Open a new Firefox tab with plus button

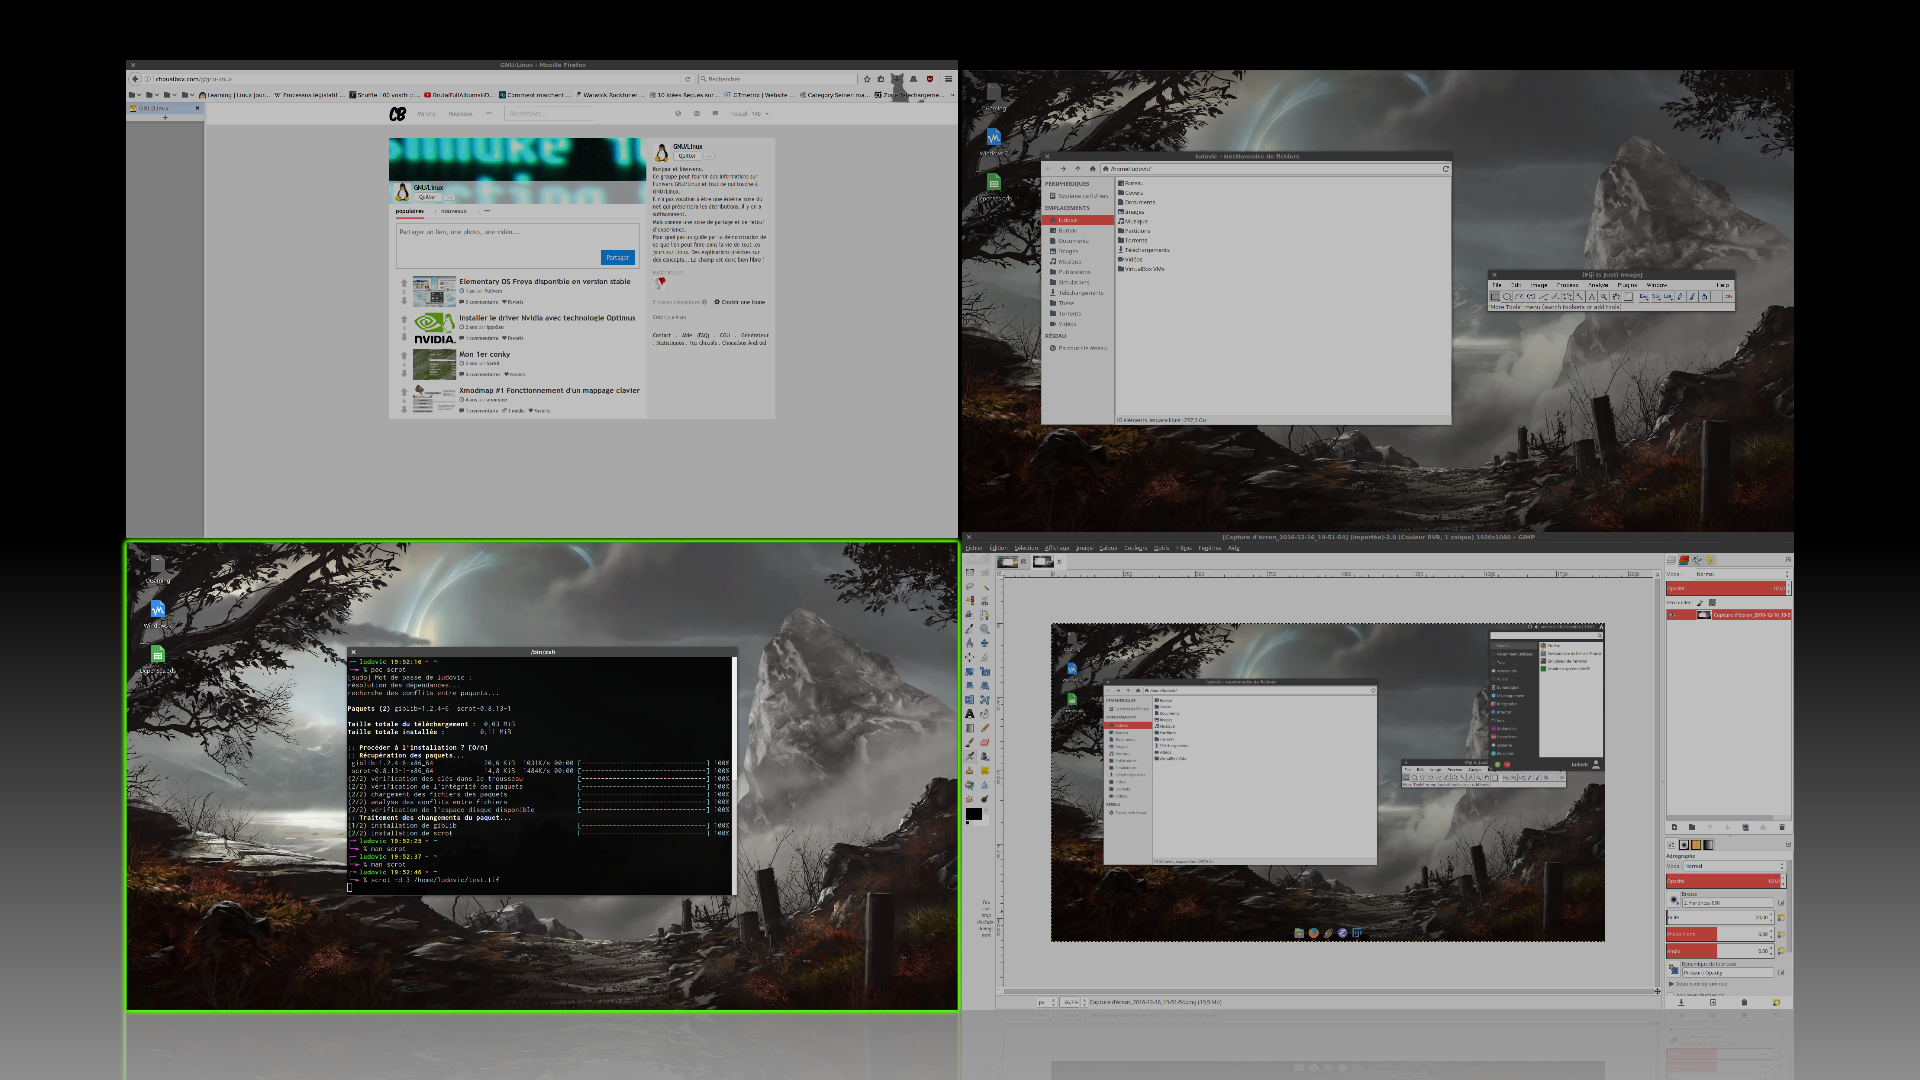[x=165, y=118]
